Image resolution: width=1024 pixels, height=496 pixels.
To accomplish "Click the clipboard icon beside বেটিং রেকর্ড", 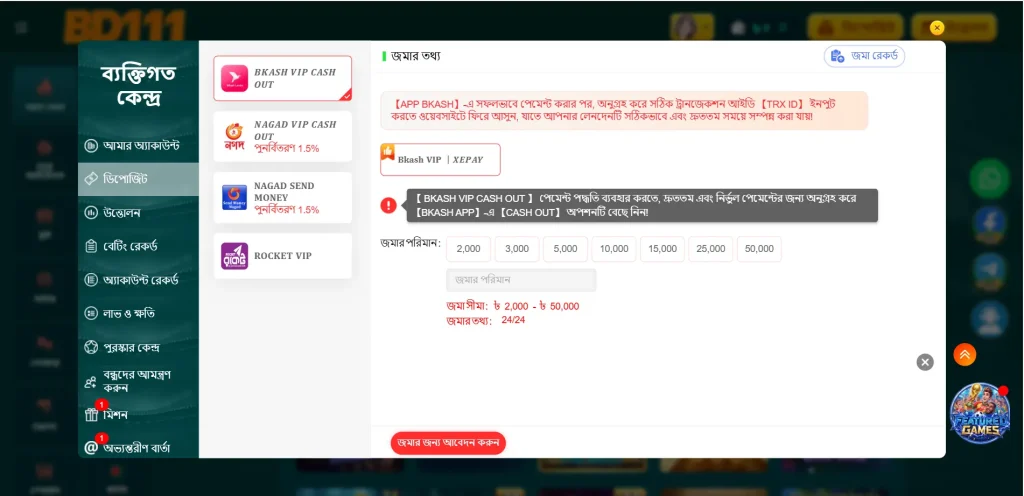I will coord(91,246).
